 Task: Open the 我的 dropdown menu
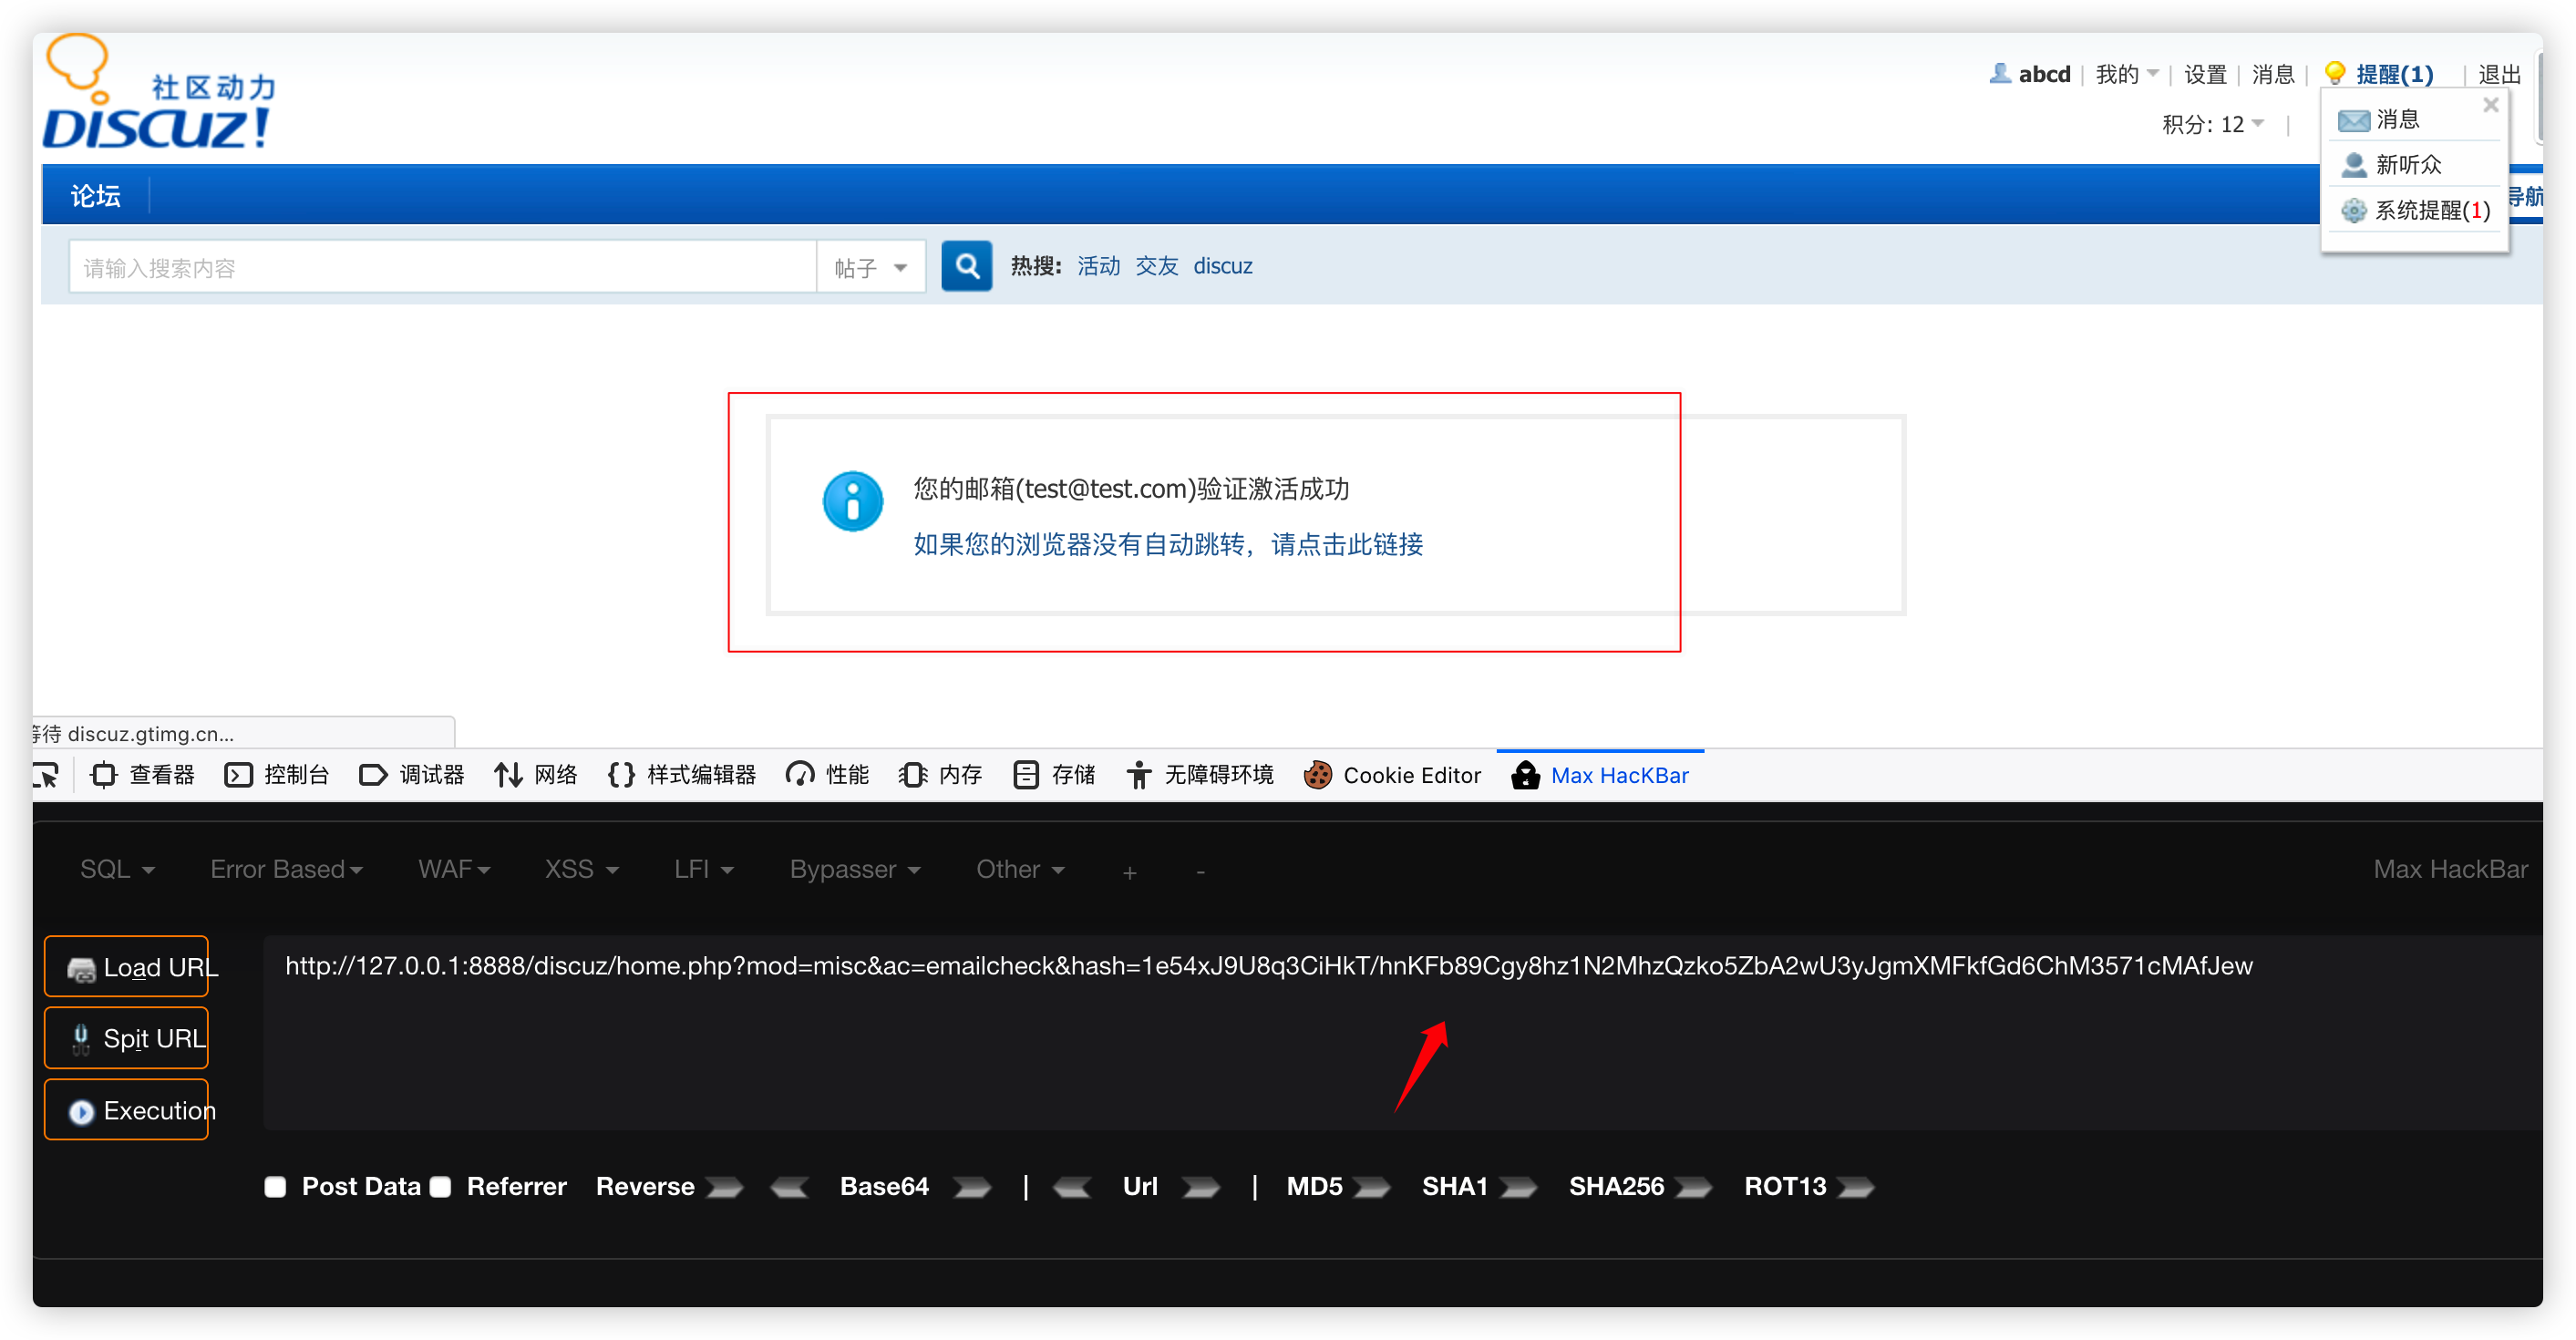pyautogui.click(x=2126, y=74)
